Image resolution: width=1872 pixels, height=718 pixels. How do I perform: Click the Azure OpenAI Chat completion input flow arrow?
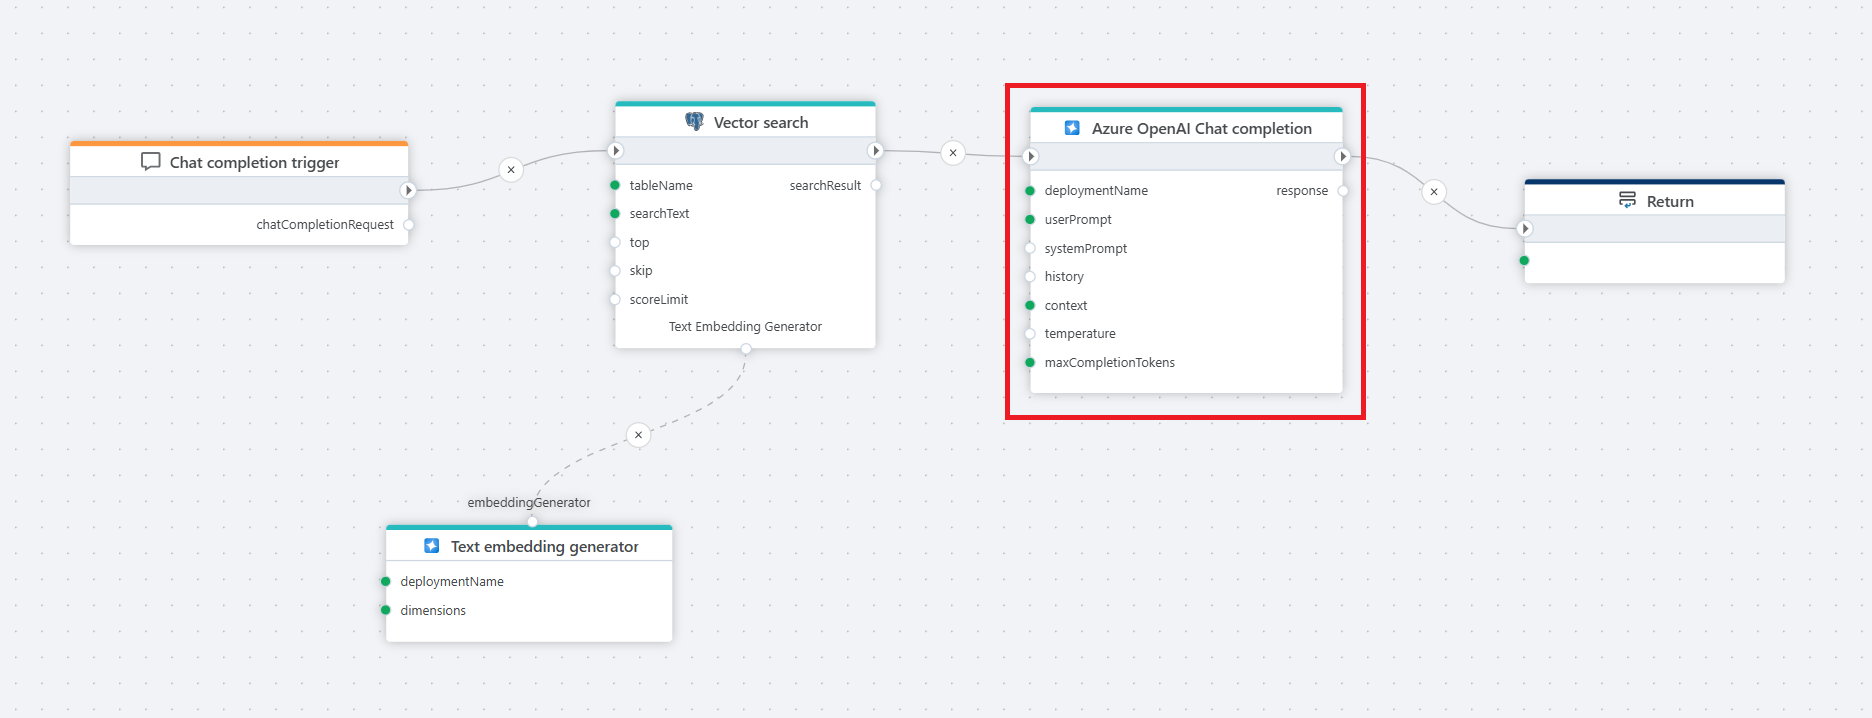click(1031, 156)
